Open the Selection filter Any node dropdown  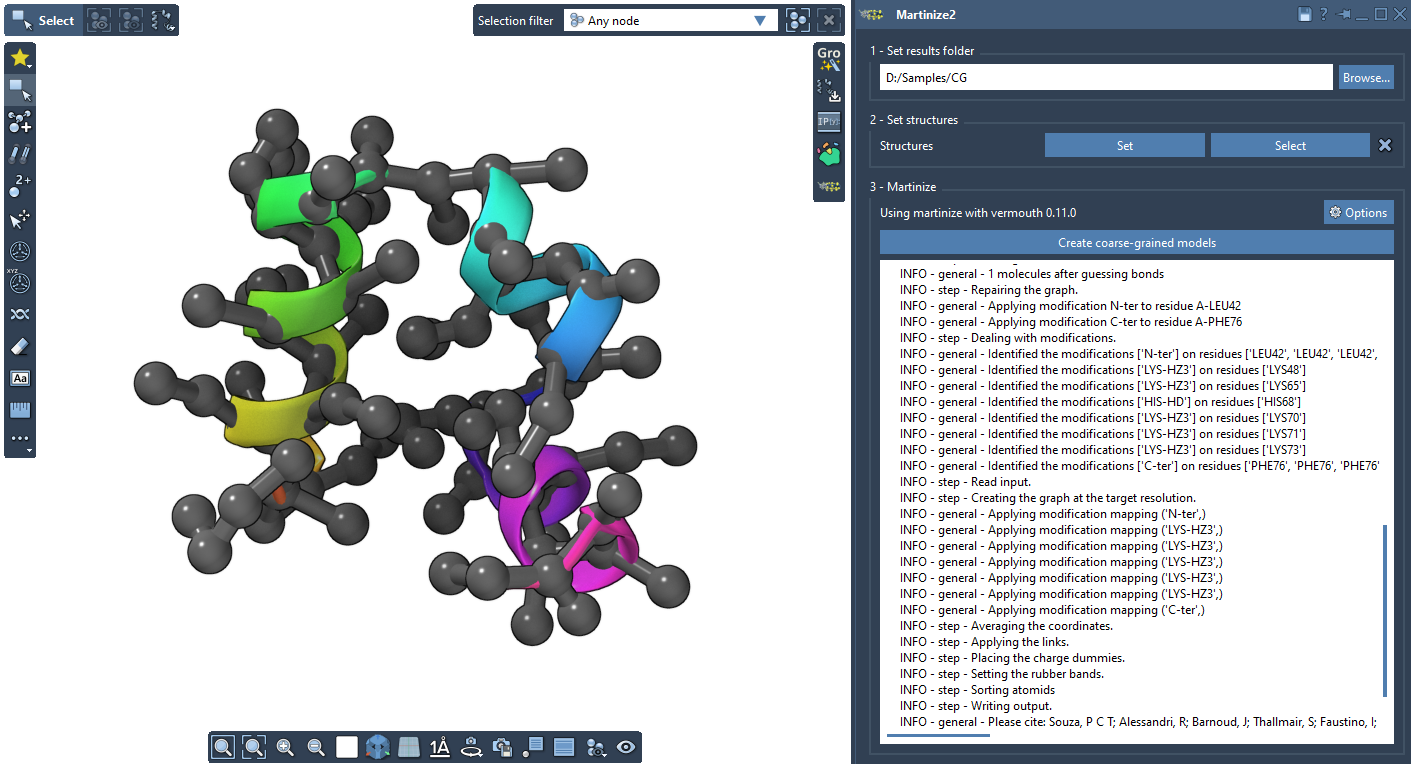(670, 20)
